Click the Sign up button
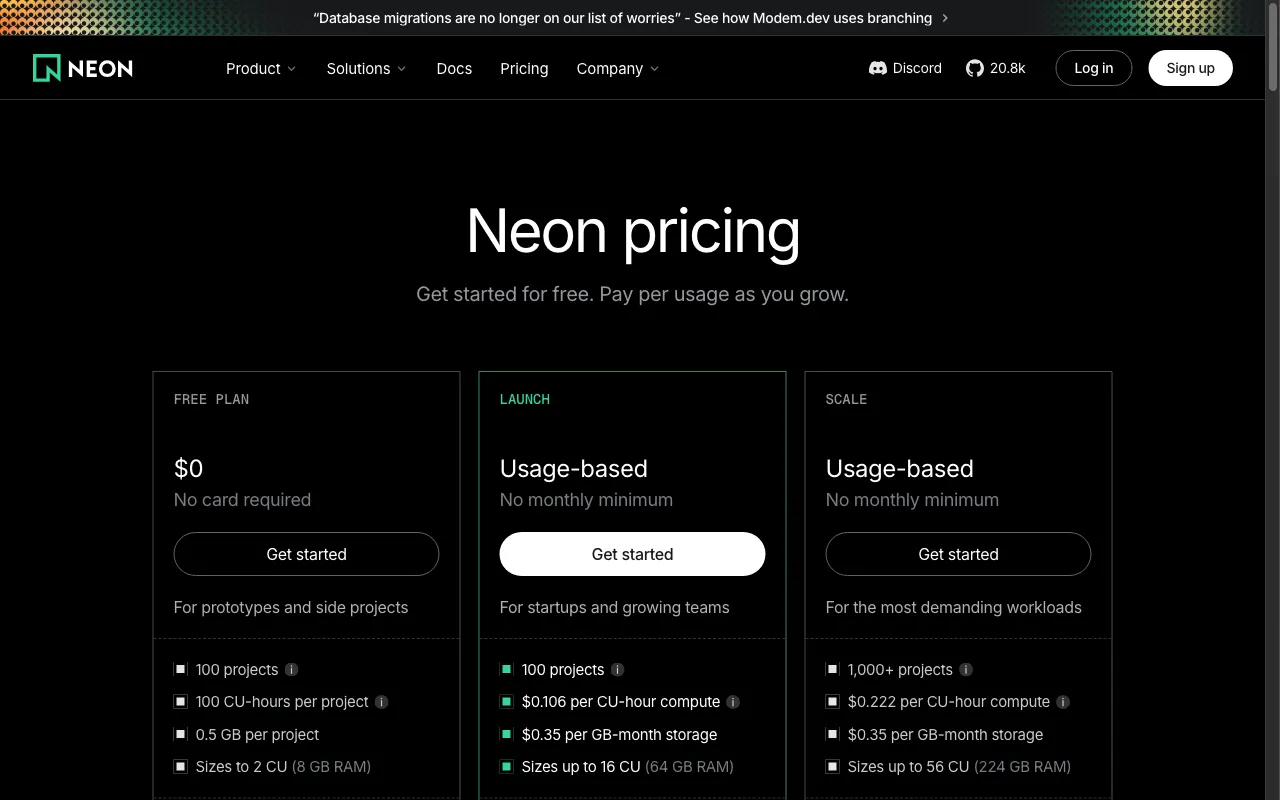Viewport: 1280px width, 800px height. 1190,68
